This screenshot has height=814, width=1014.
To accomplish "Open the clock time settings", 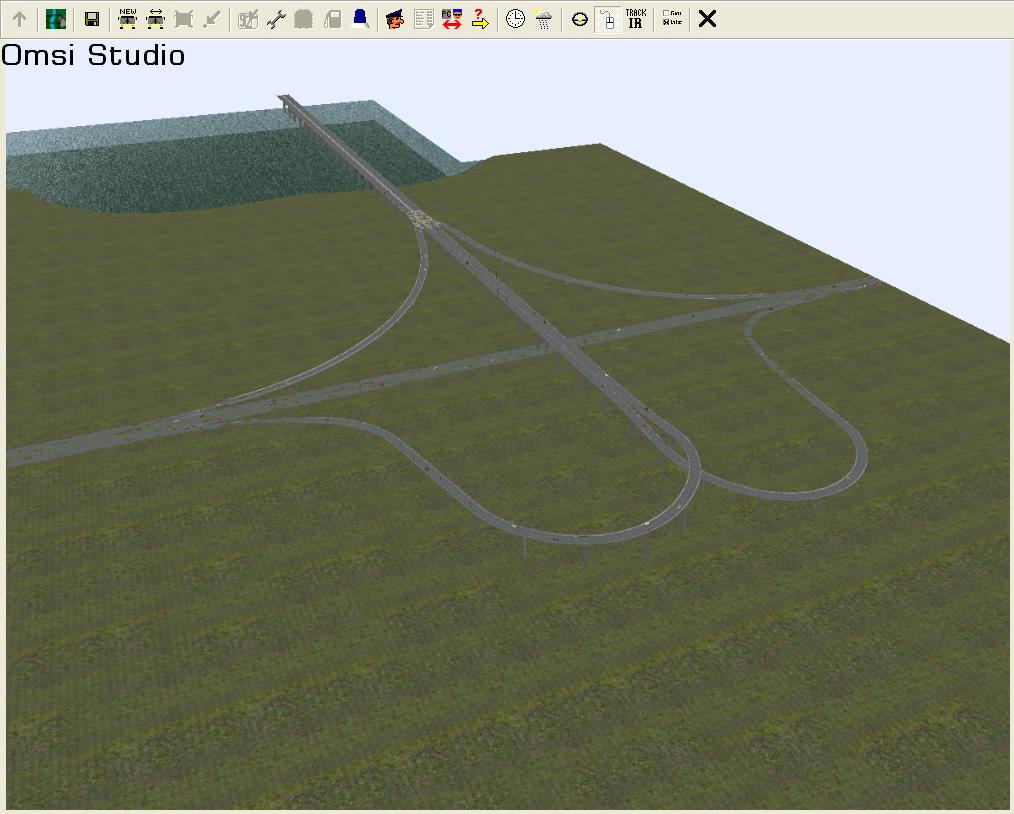I will 515,19.
